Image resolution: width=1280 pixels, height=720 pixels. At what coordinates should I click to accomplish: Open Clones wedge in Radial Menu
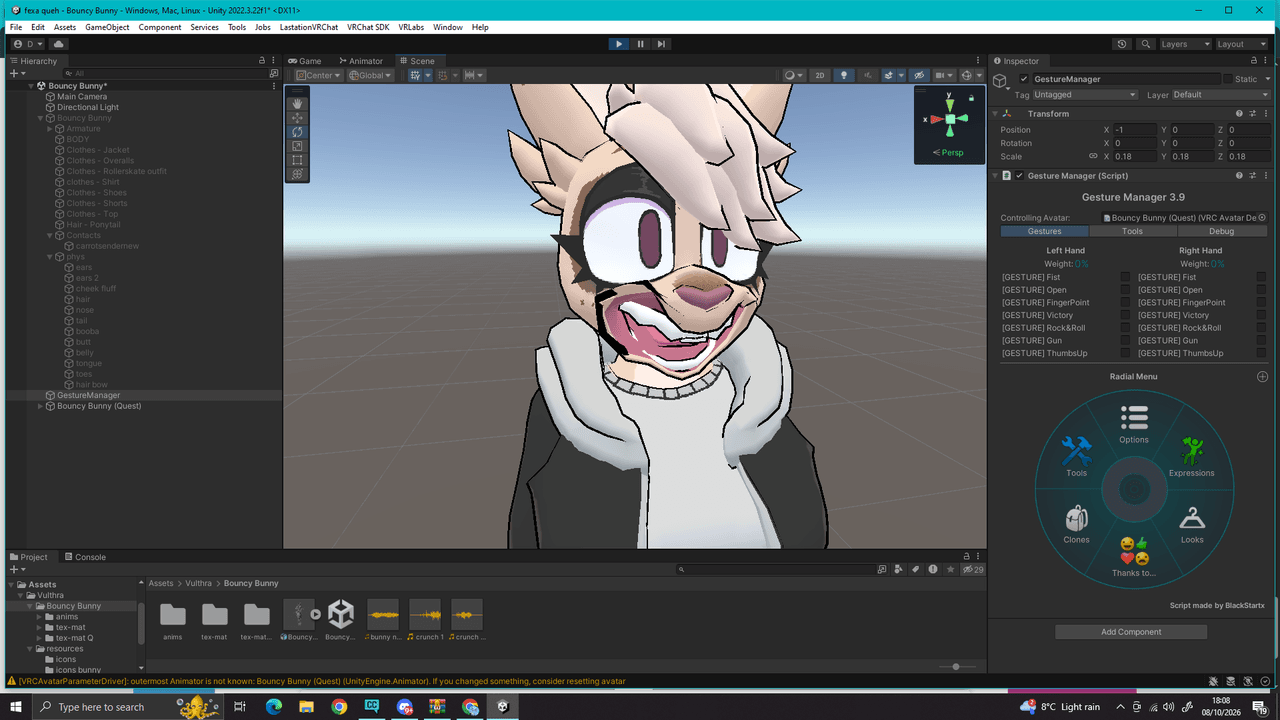pyautogui.click(x=1076, y=524)
